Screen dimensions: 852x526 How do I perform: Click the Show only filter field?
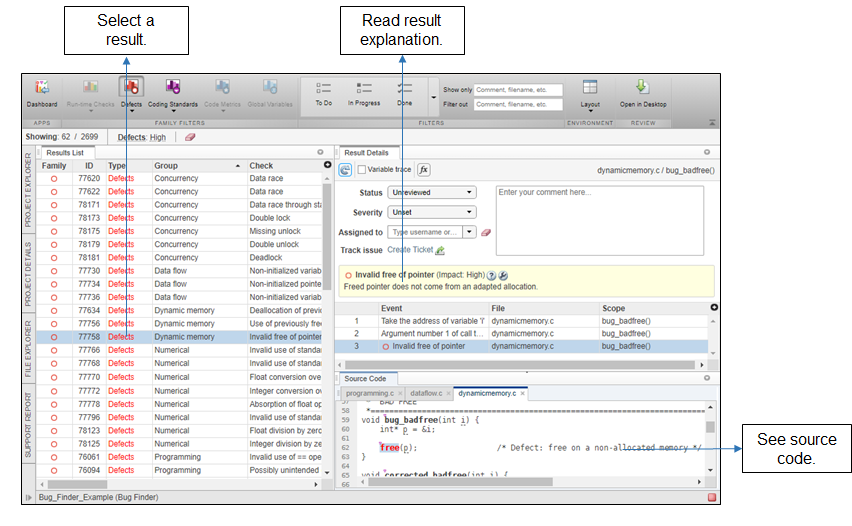tap(518, 89)
